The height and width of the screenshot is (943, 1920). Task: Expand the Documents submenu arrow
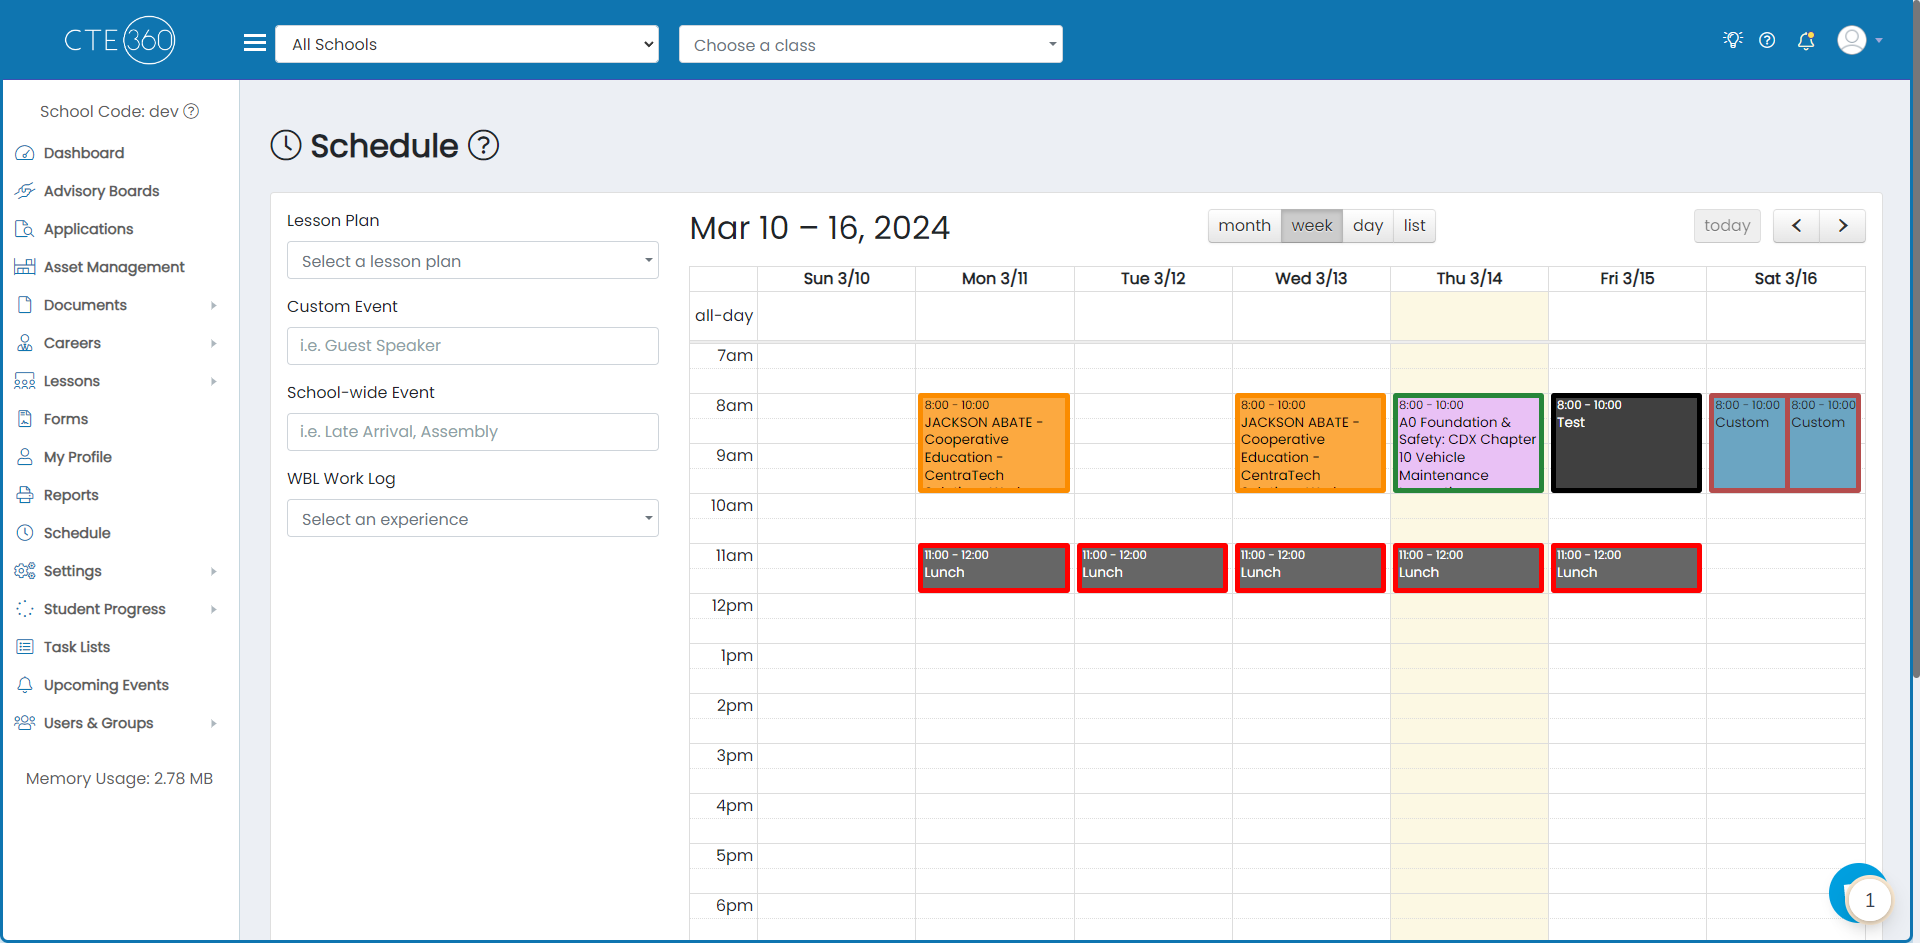214,305
